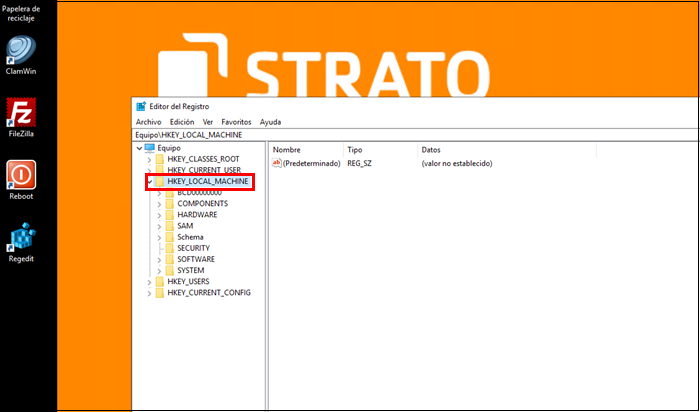Click the Equipo computer icon in tree
700x412 pixels.
coord(150,148)
